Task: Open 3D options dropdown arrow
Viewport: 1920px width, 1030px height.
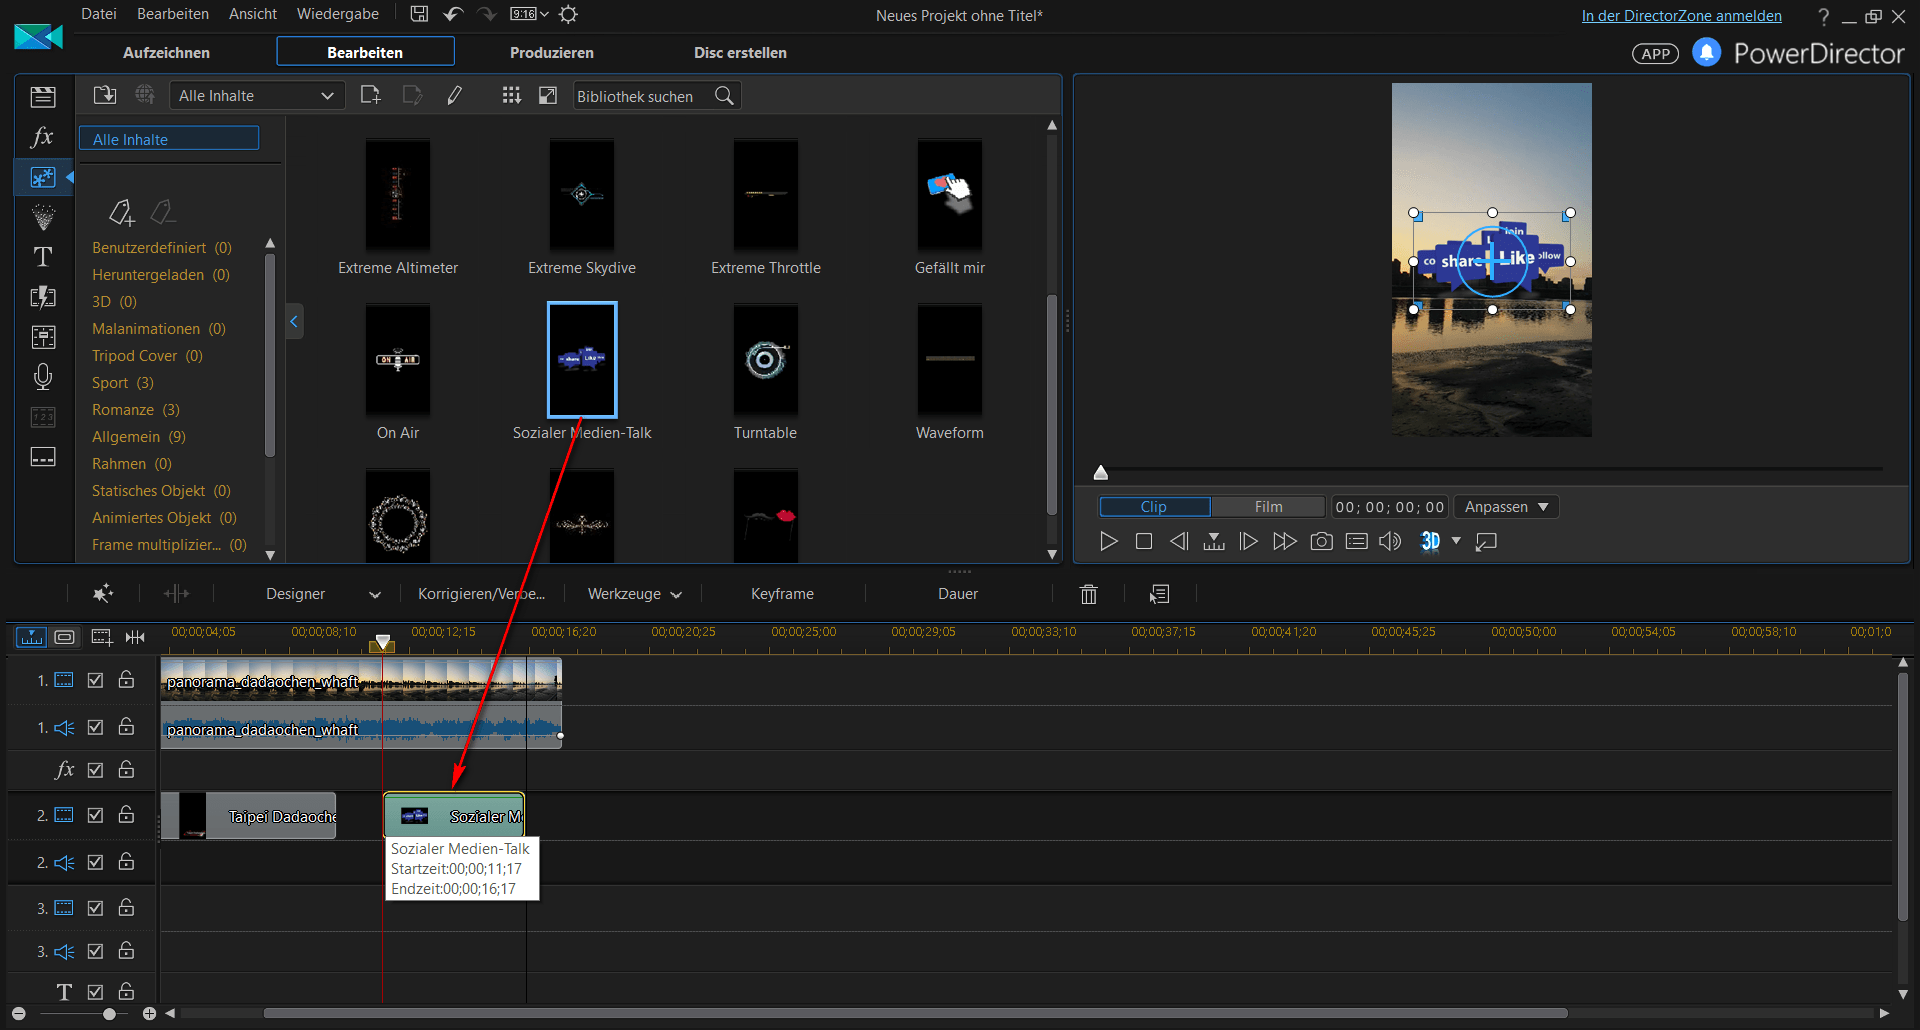Action: (1456, 541)
